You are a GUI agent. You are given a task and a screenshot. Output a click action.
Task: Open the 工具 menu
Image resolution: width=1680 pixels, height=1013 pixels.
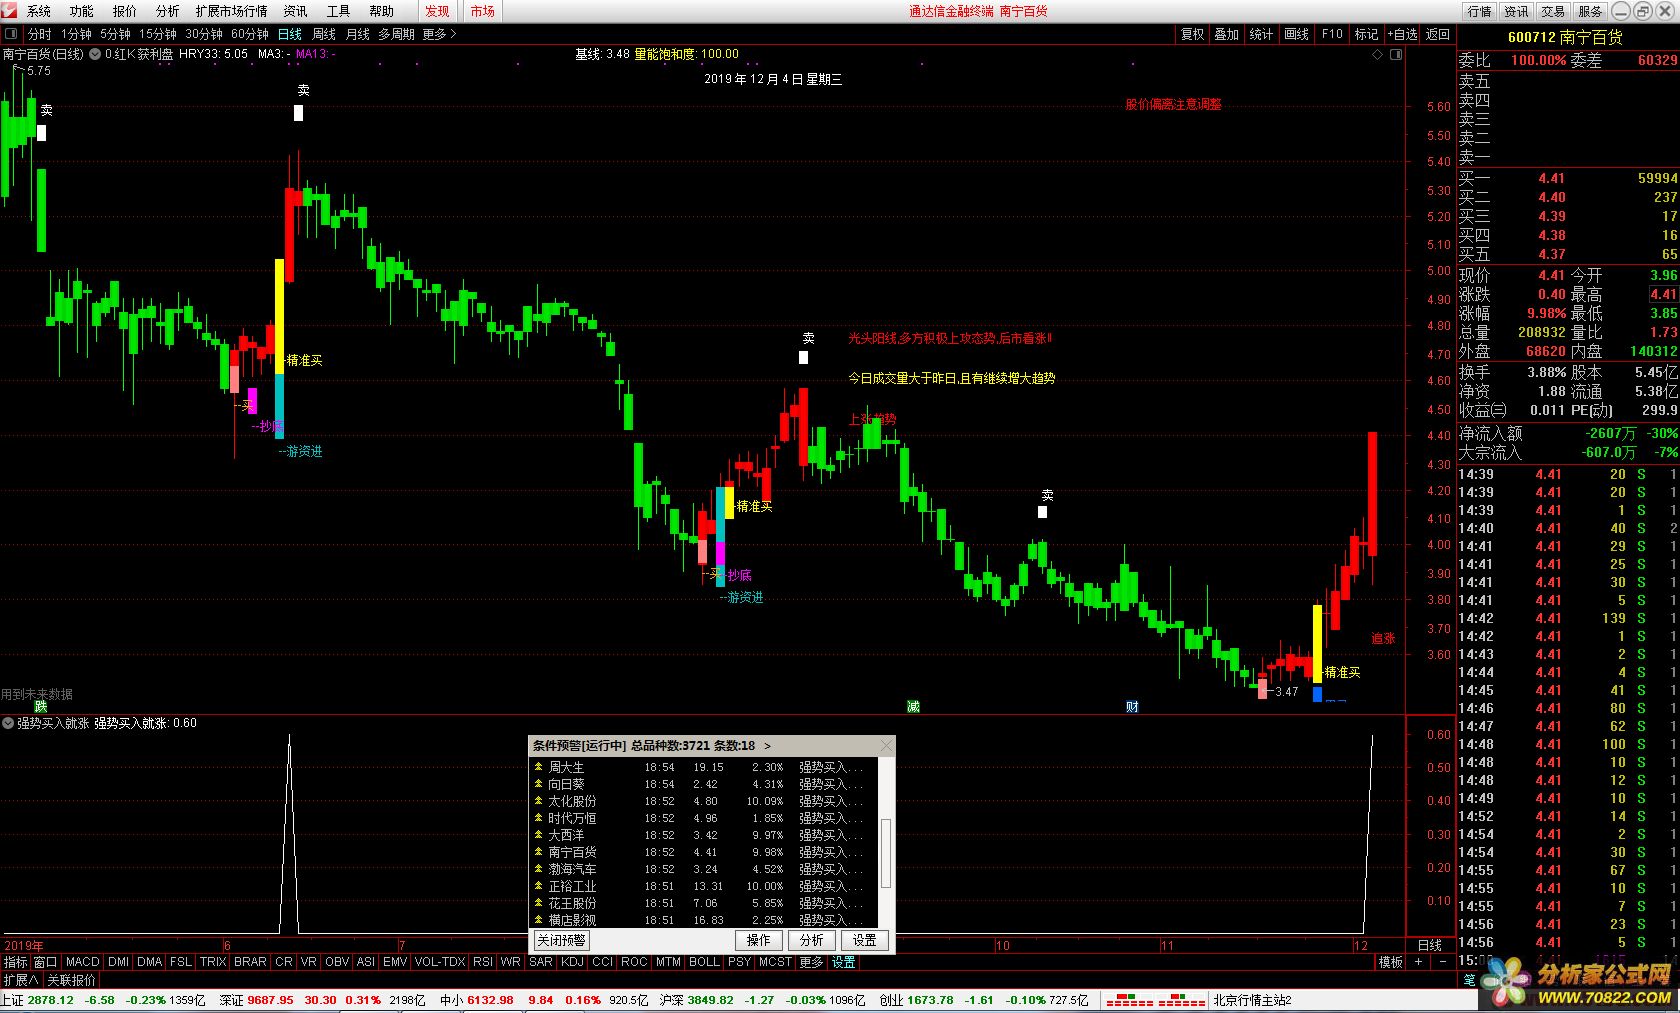tap(339, 11)
